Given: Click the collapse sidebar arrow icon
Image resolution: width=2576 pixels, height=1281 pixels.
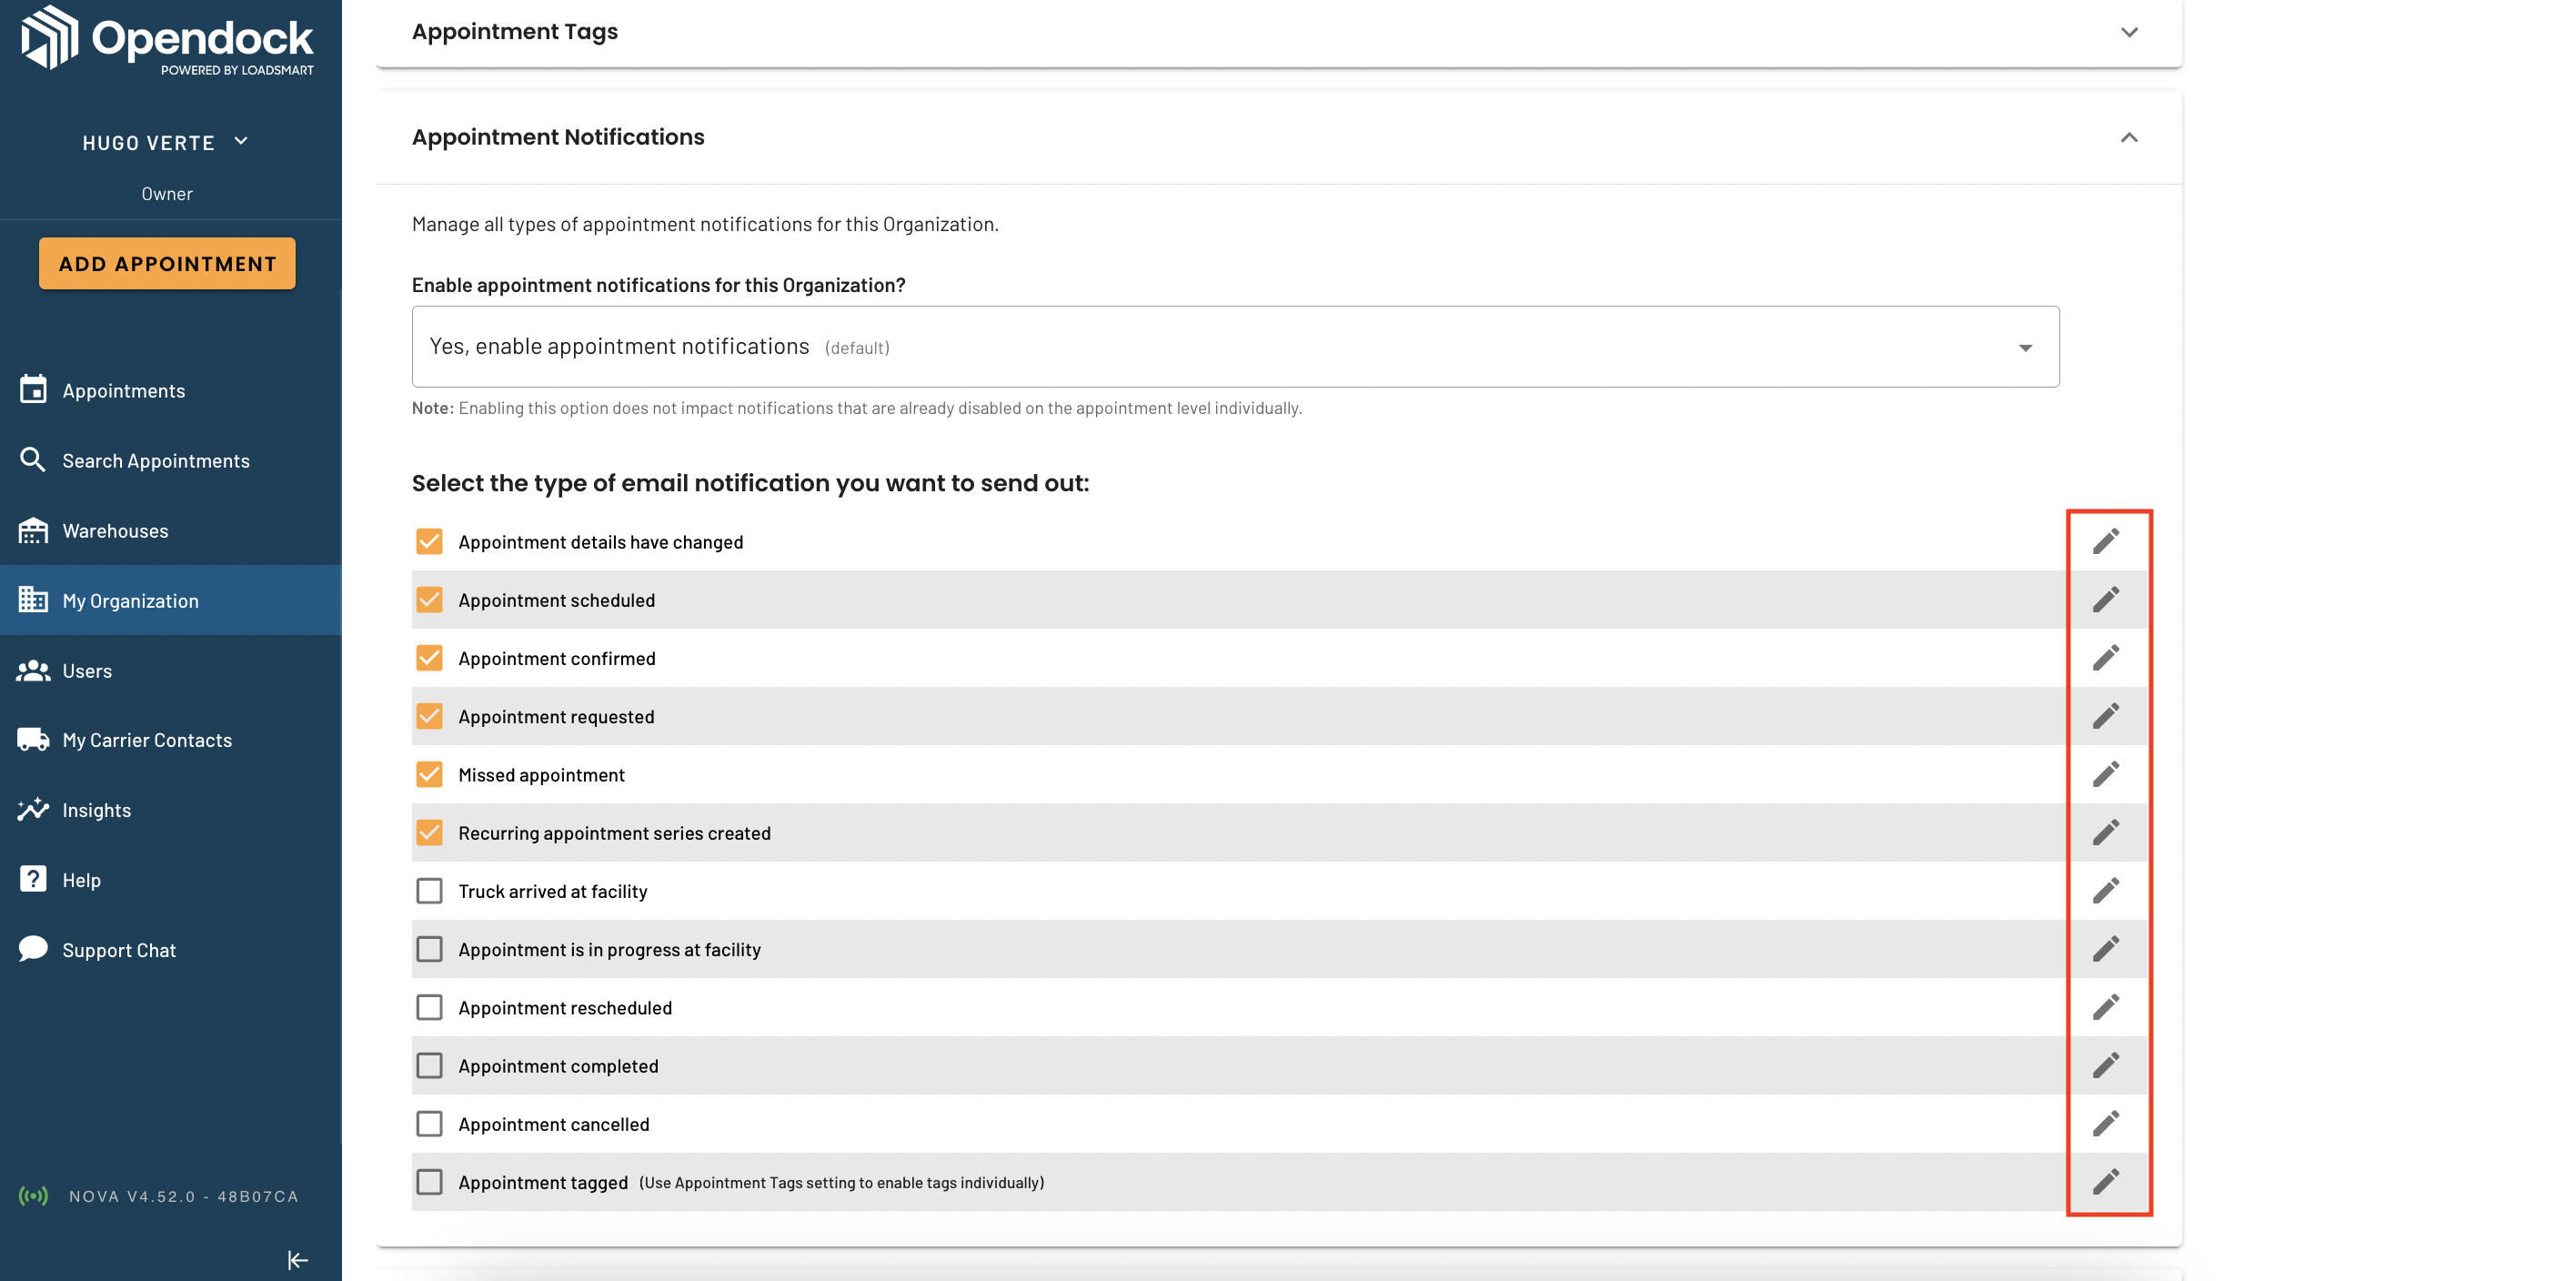Looking at the screenshot, I should point(298,1260).
